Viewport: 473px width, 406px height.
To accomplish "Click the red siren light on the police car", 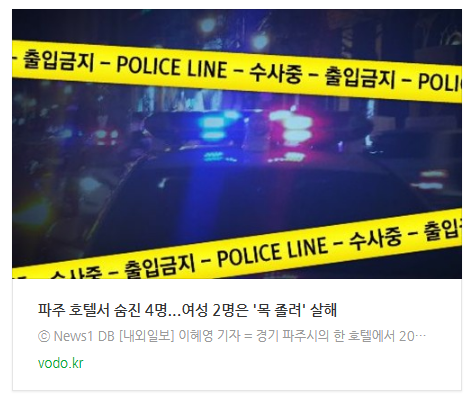I will pyautogui.click(x=292, y=127).
